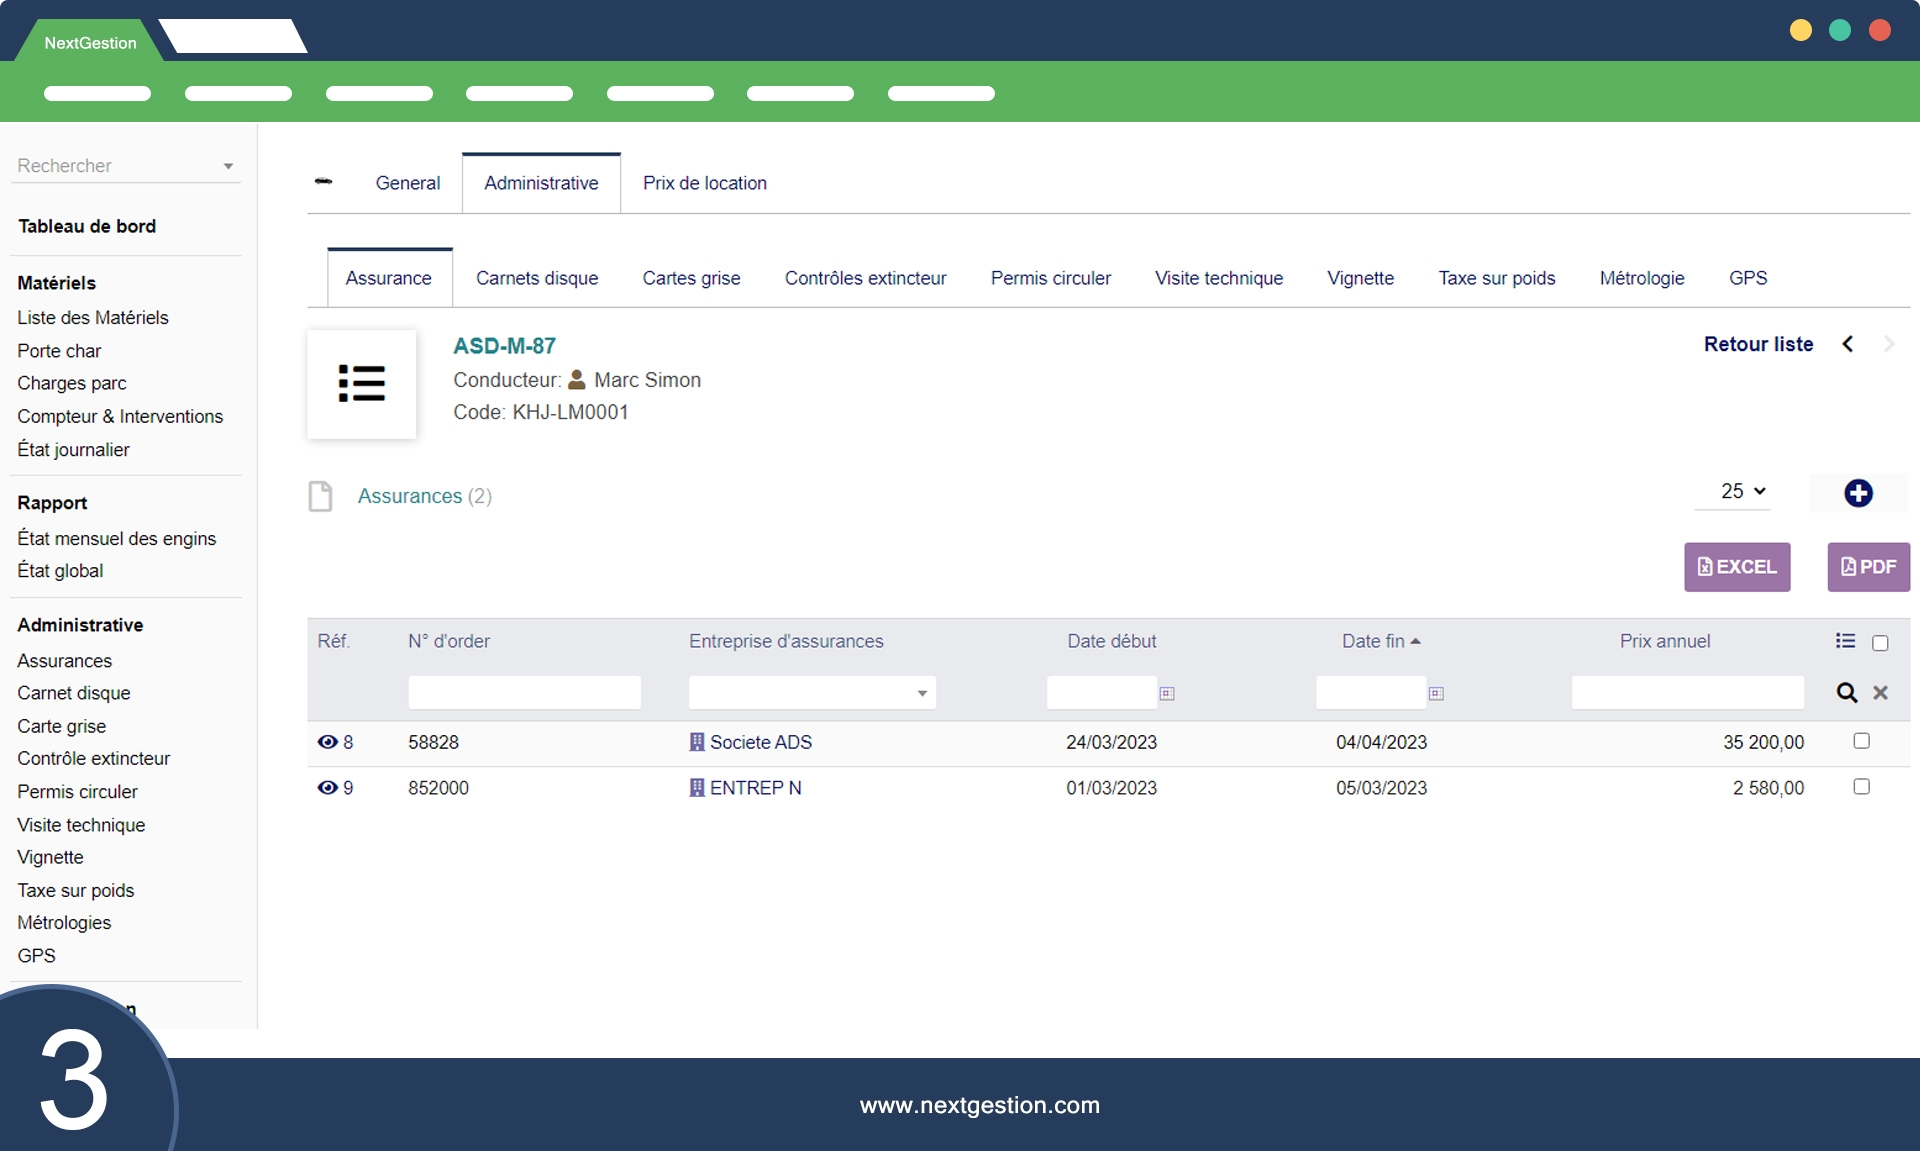Click the previous record chevron arrow

pyautogui.click(x=1848, y=344)
